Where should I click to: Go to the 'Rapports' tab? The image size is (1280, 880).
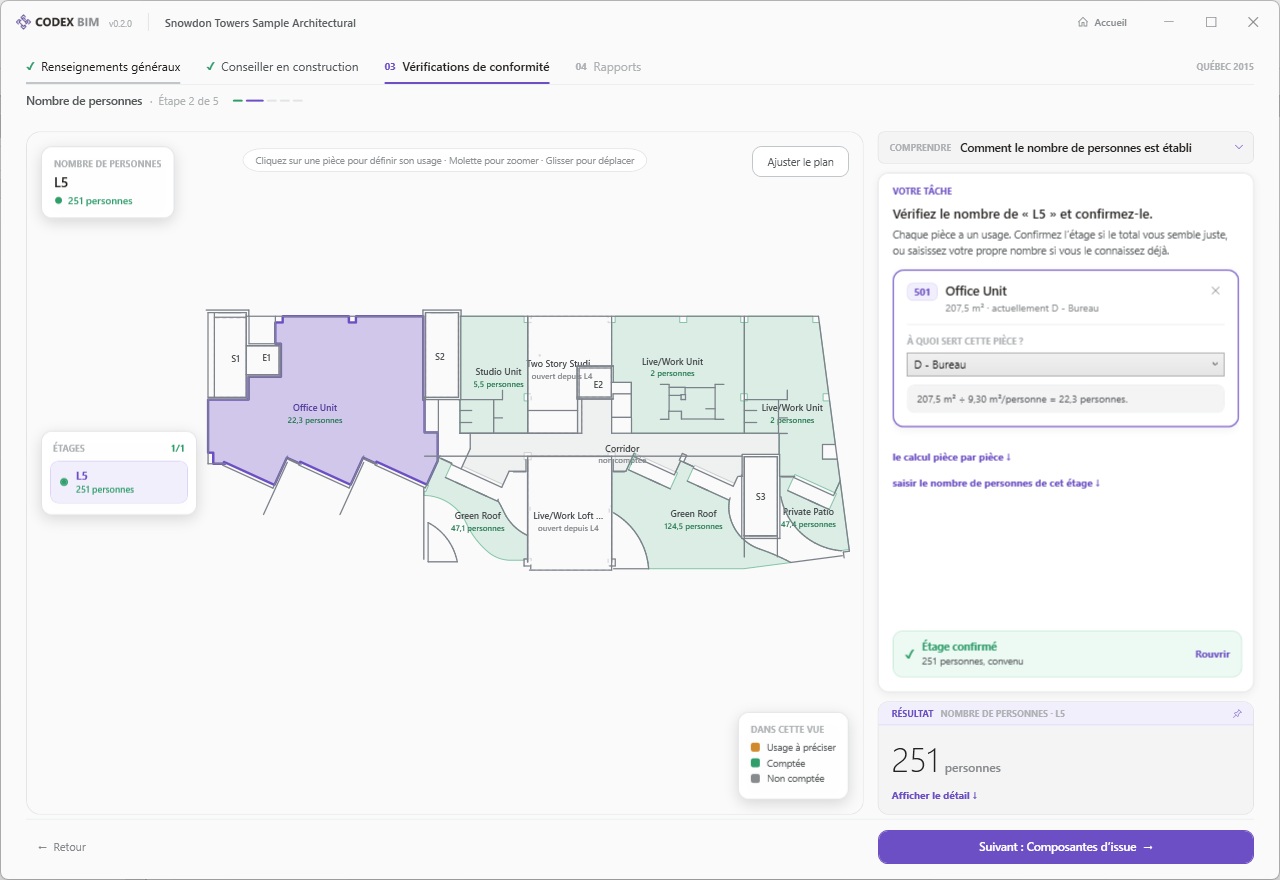pos(608,67)
